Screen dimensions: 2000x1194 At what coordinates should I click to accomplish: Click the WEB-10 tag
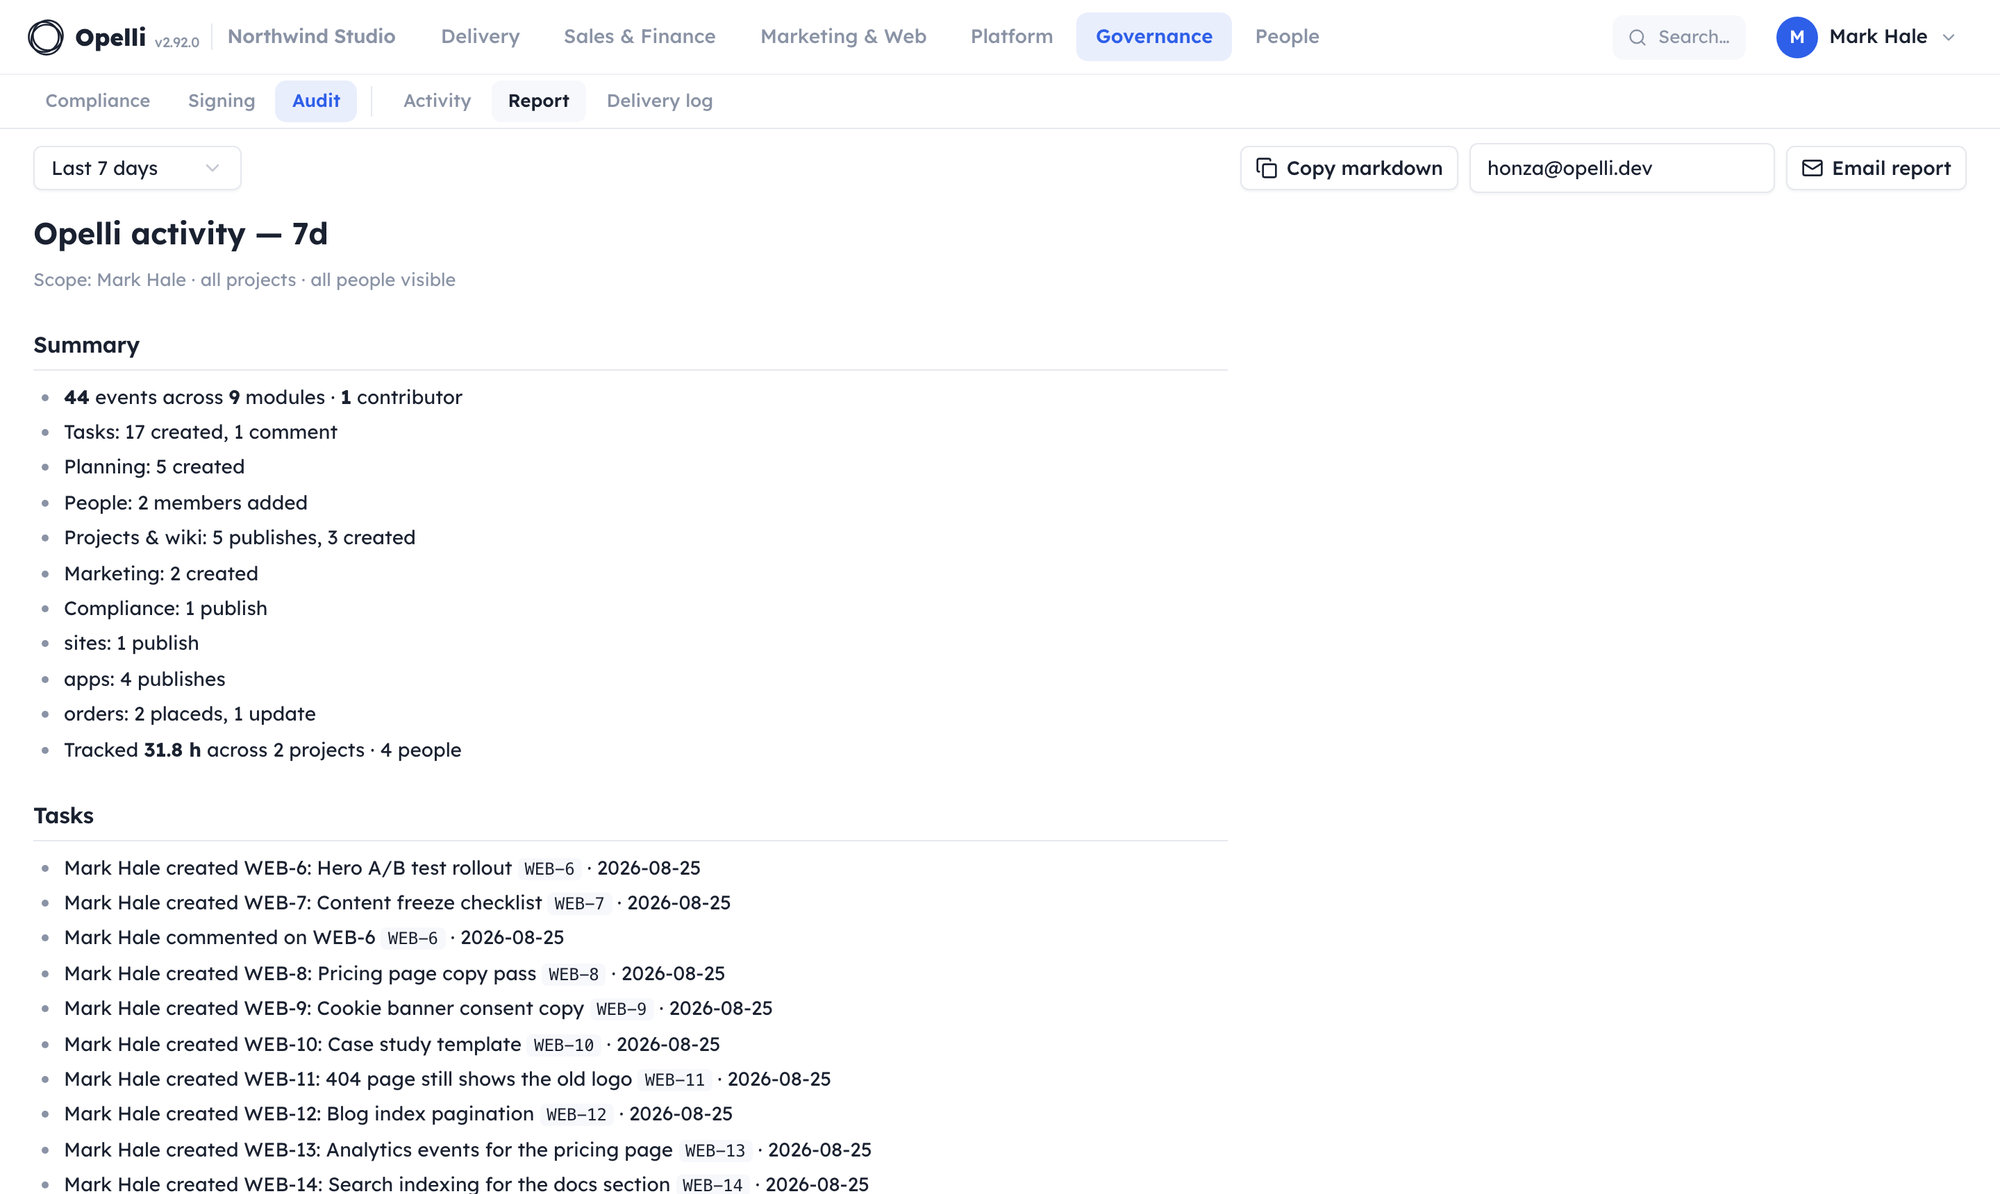pyautogui.click(x=563, y=1046)
